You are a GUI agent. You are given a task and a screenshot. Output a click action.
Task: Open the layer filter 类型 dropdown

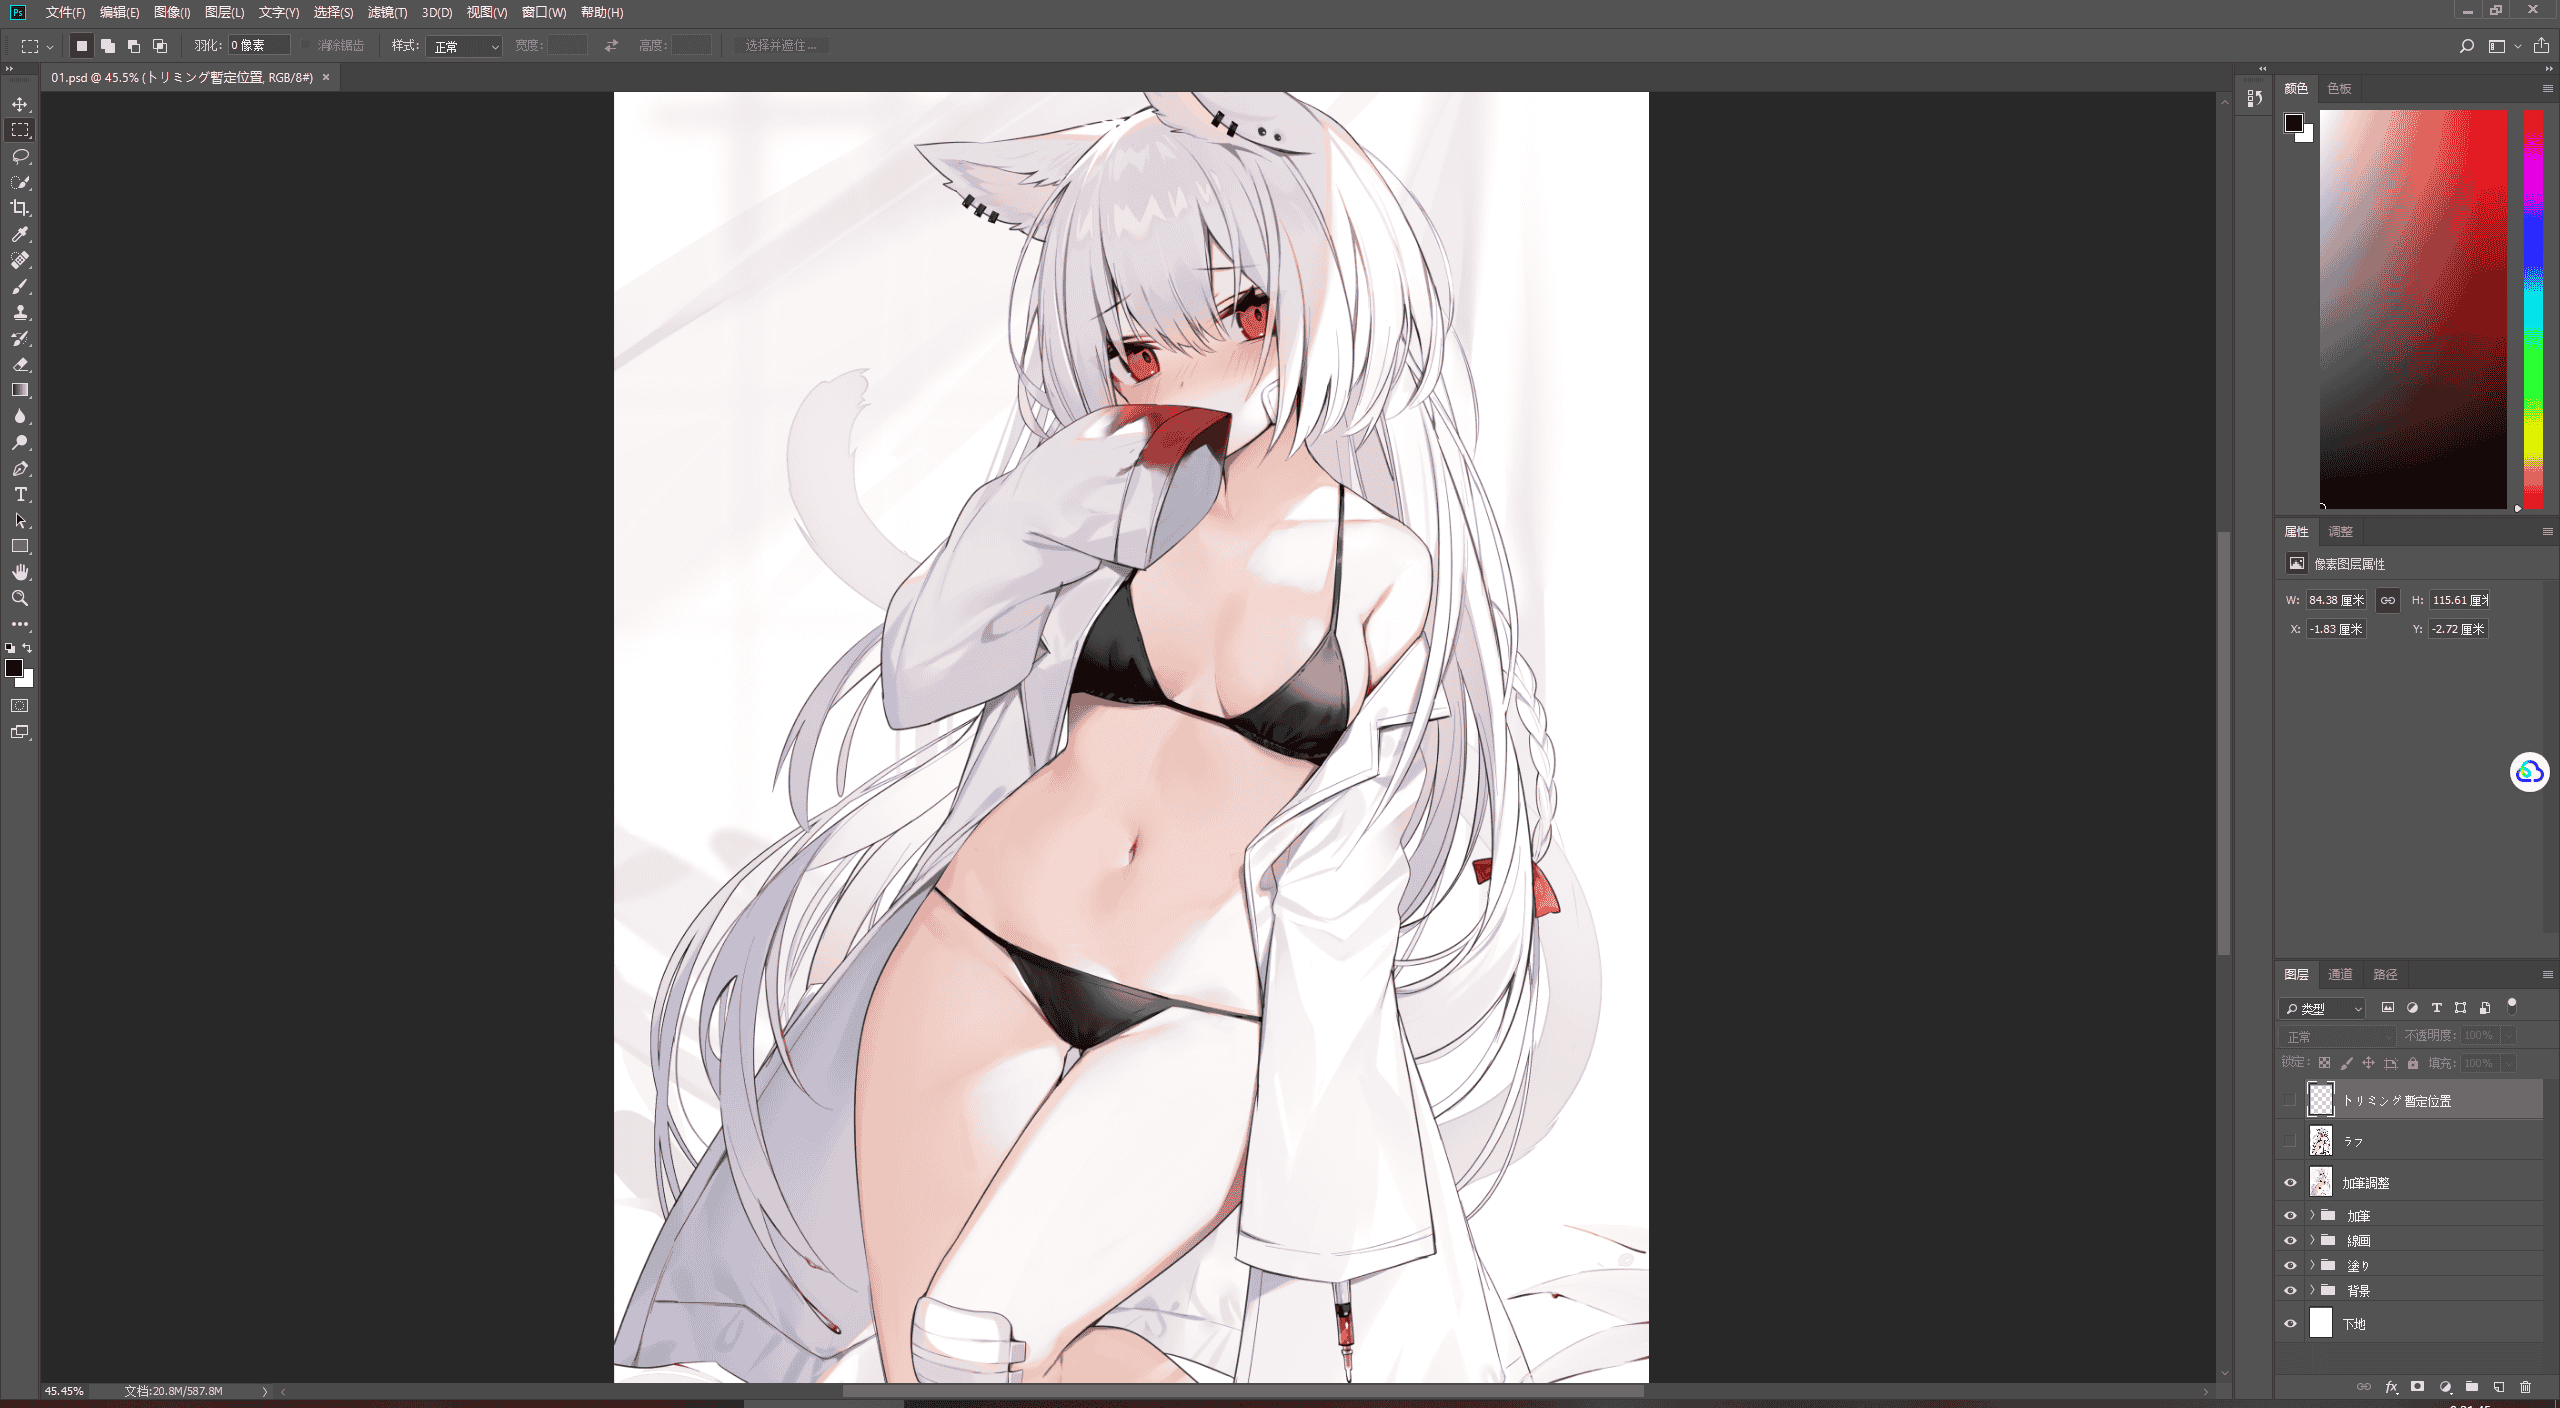(2323, 1009)
